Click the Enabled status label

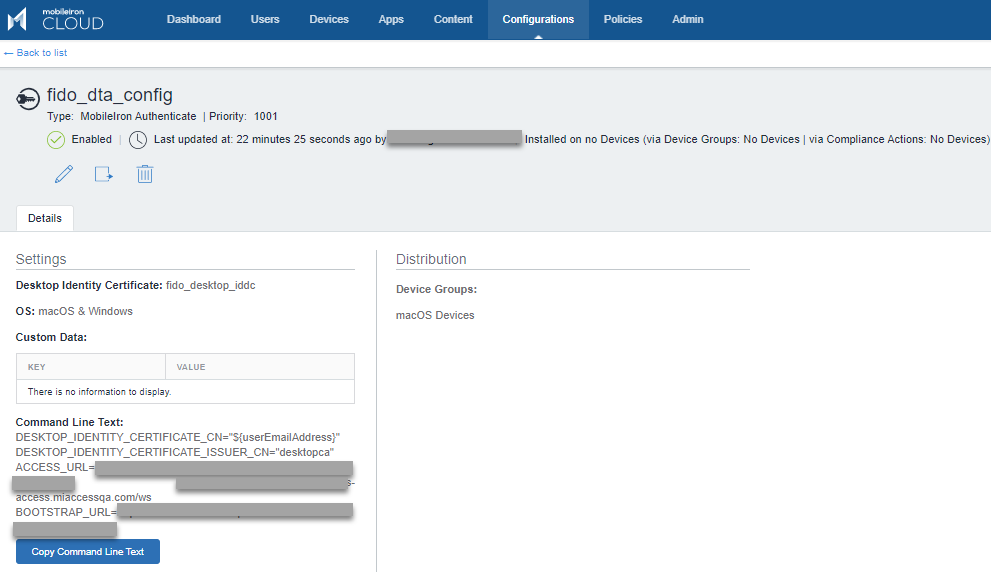click(x=92, y=140)
